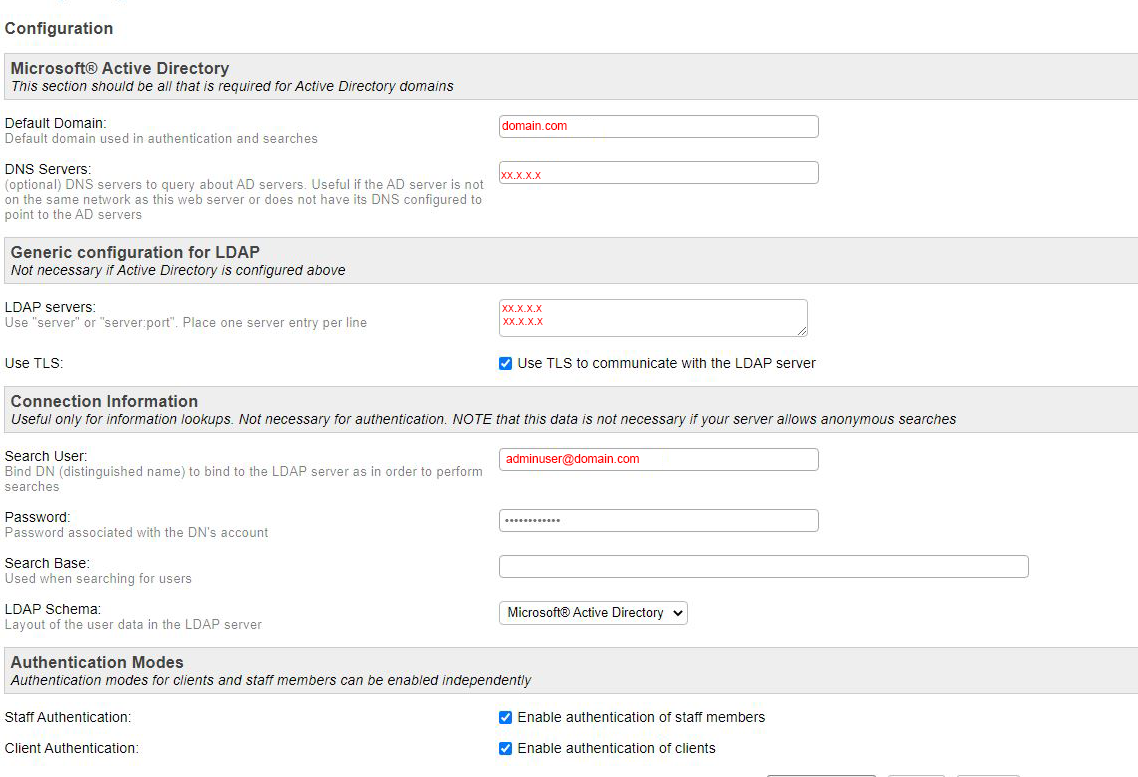The image size is (1138, 777).
Task: Toggle Enable authentication of clients checkbox
Action: tap(506, 748)
